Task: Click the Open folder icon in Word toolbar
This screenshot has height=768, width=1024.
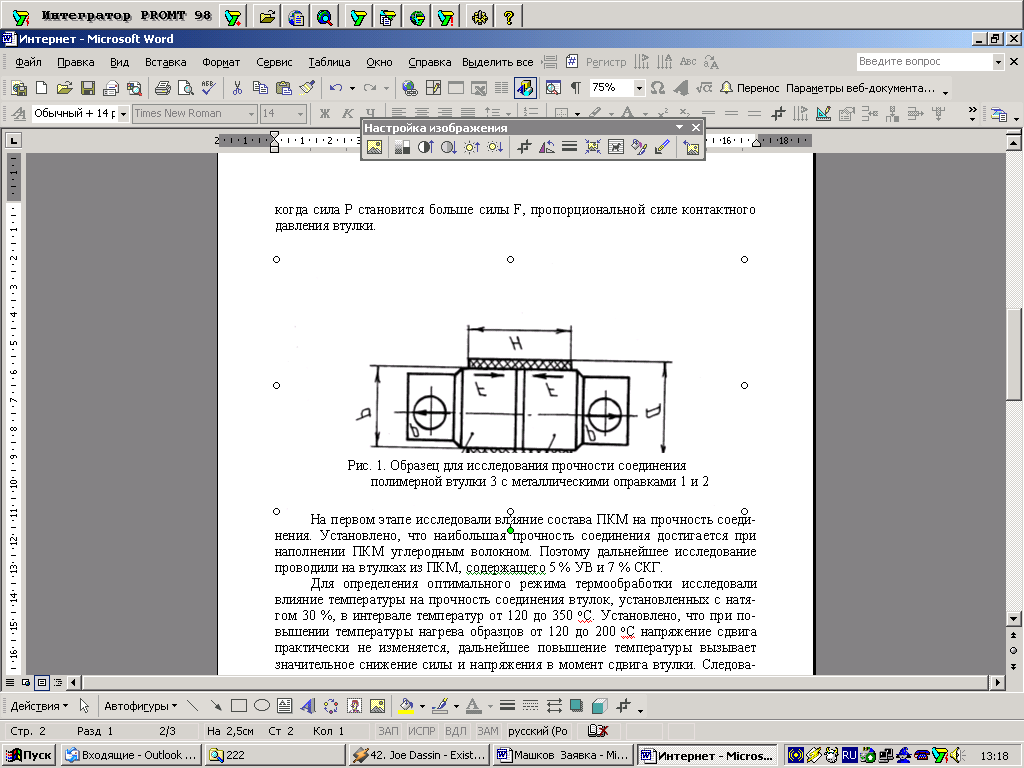Action: (64, 88)
